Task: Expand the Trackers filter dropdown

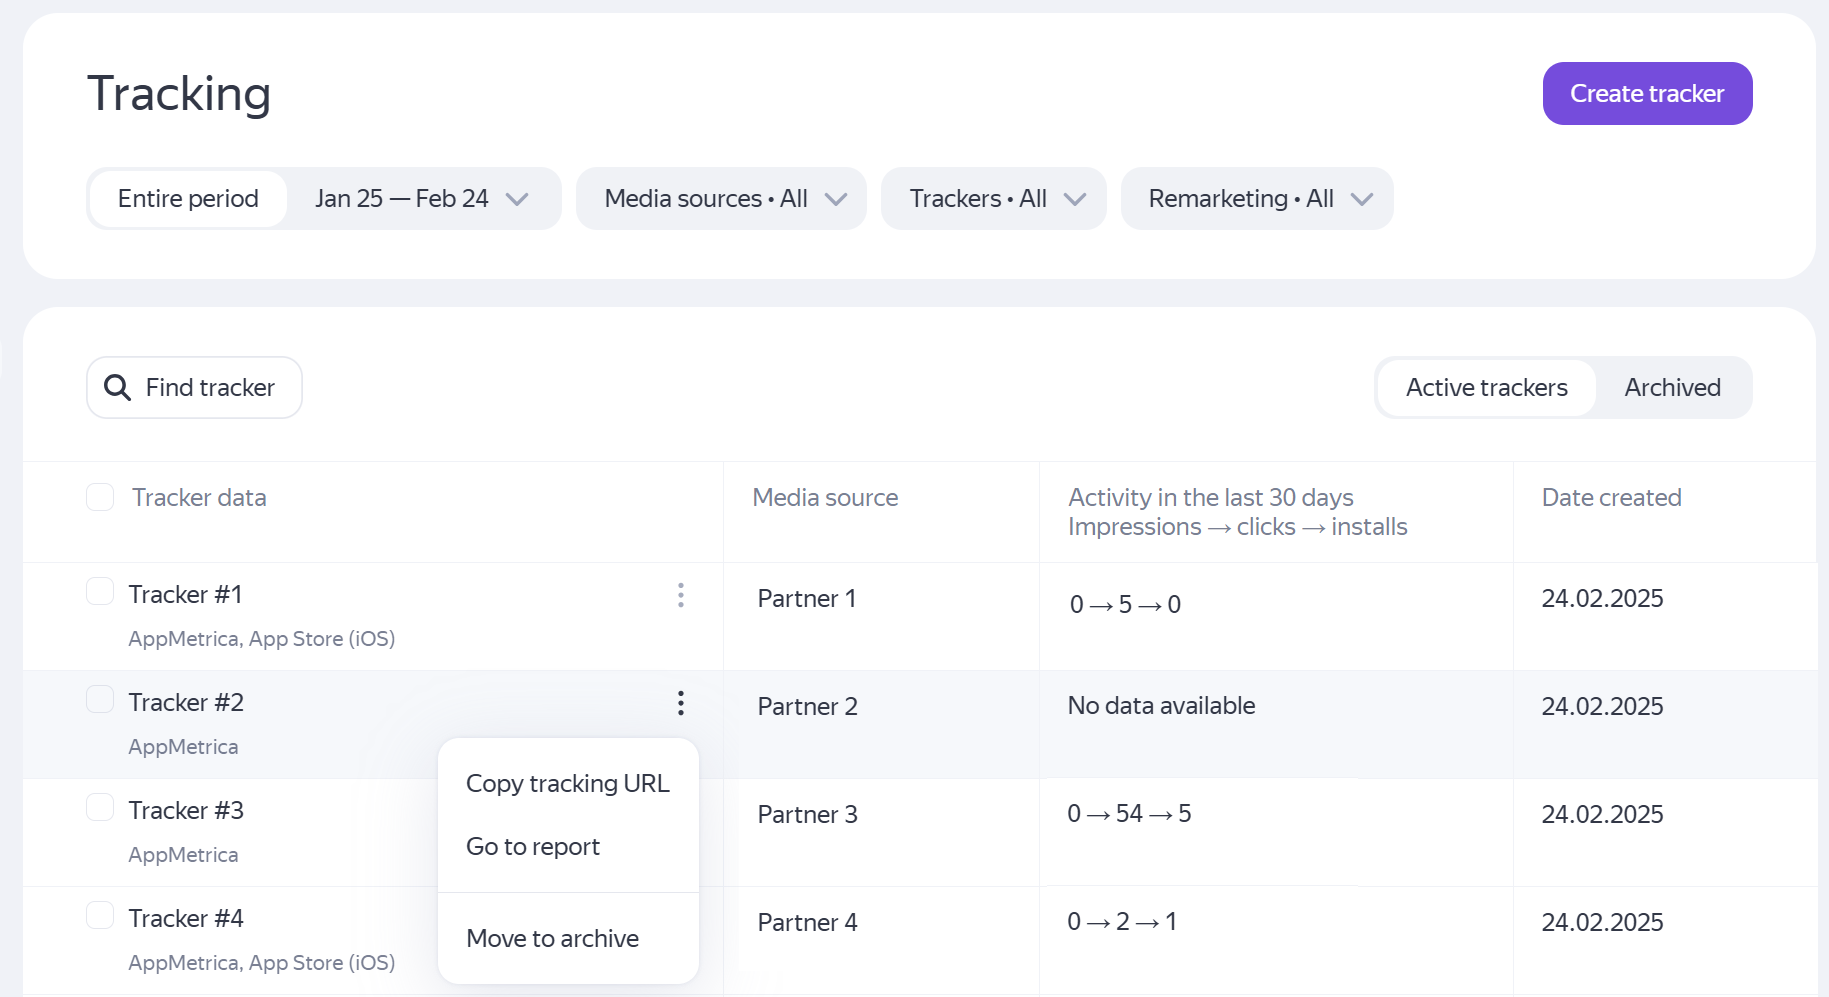Action: [994, 199]
